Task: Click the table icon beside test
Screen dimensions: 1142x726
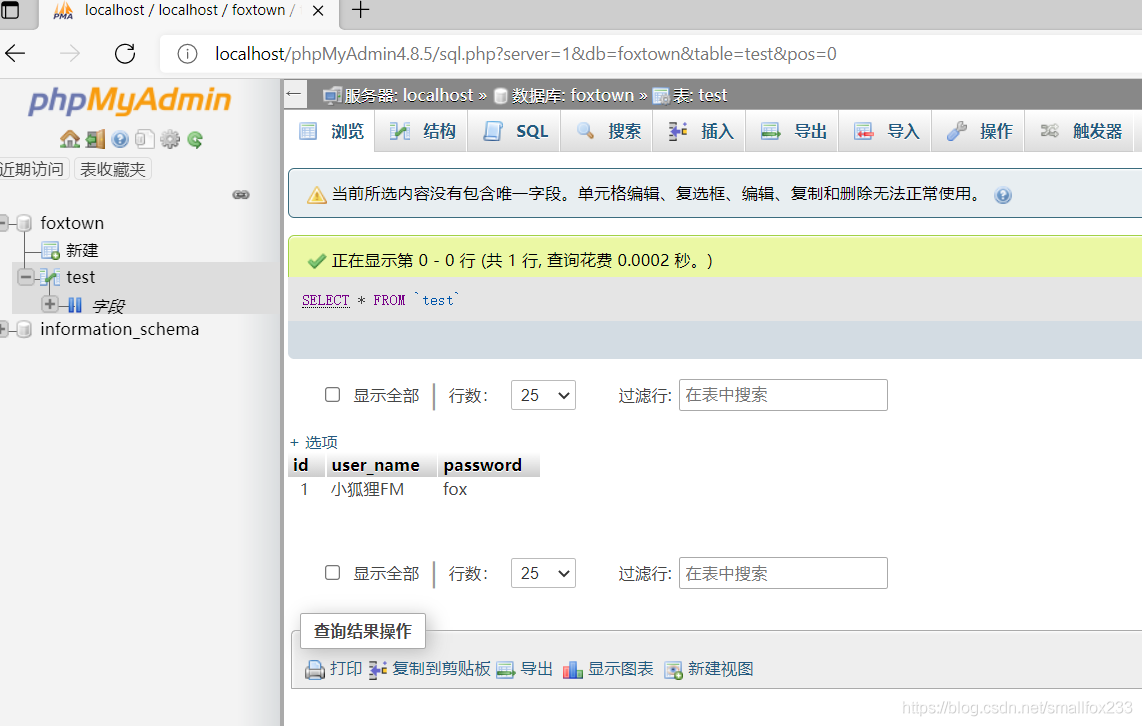Action: 50,277
